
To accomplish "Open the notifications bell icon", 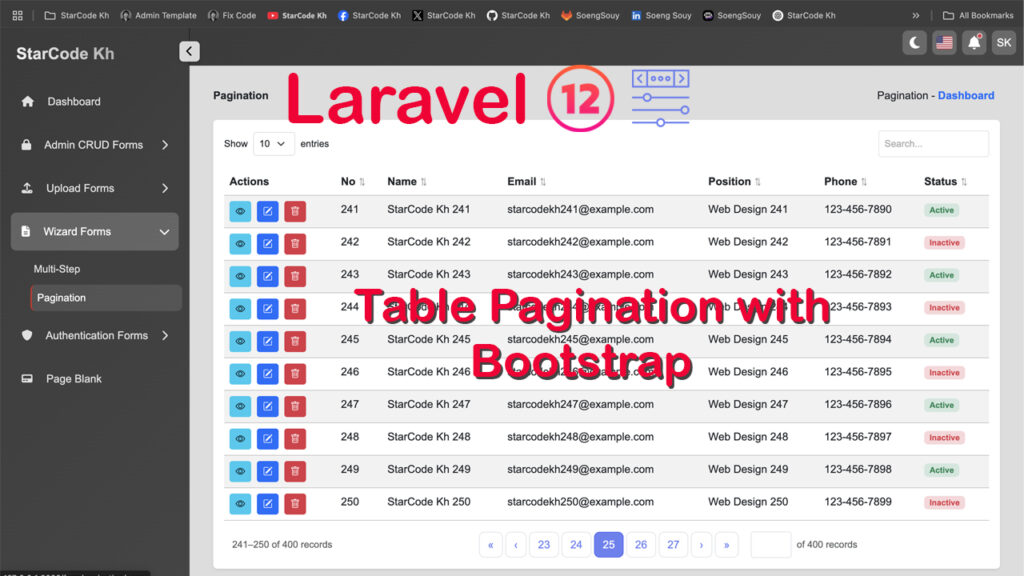I will [x=973, y=43].
